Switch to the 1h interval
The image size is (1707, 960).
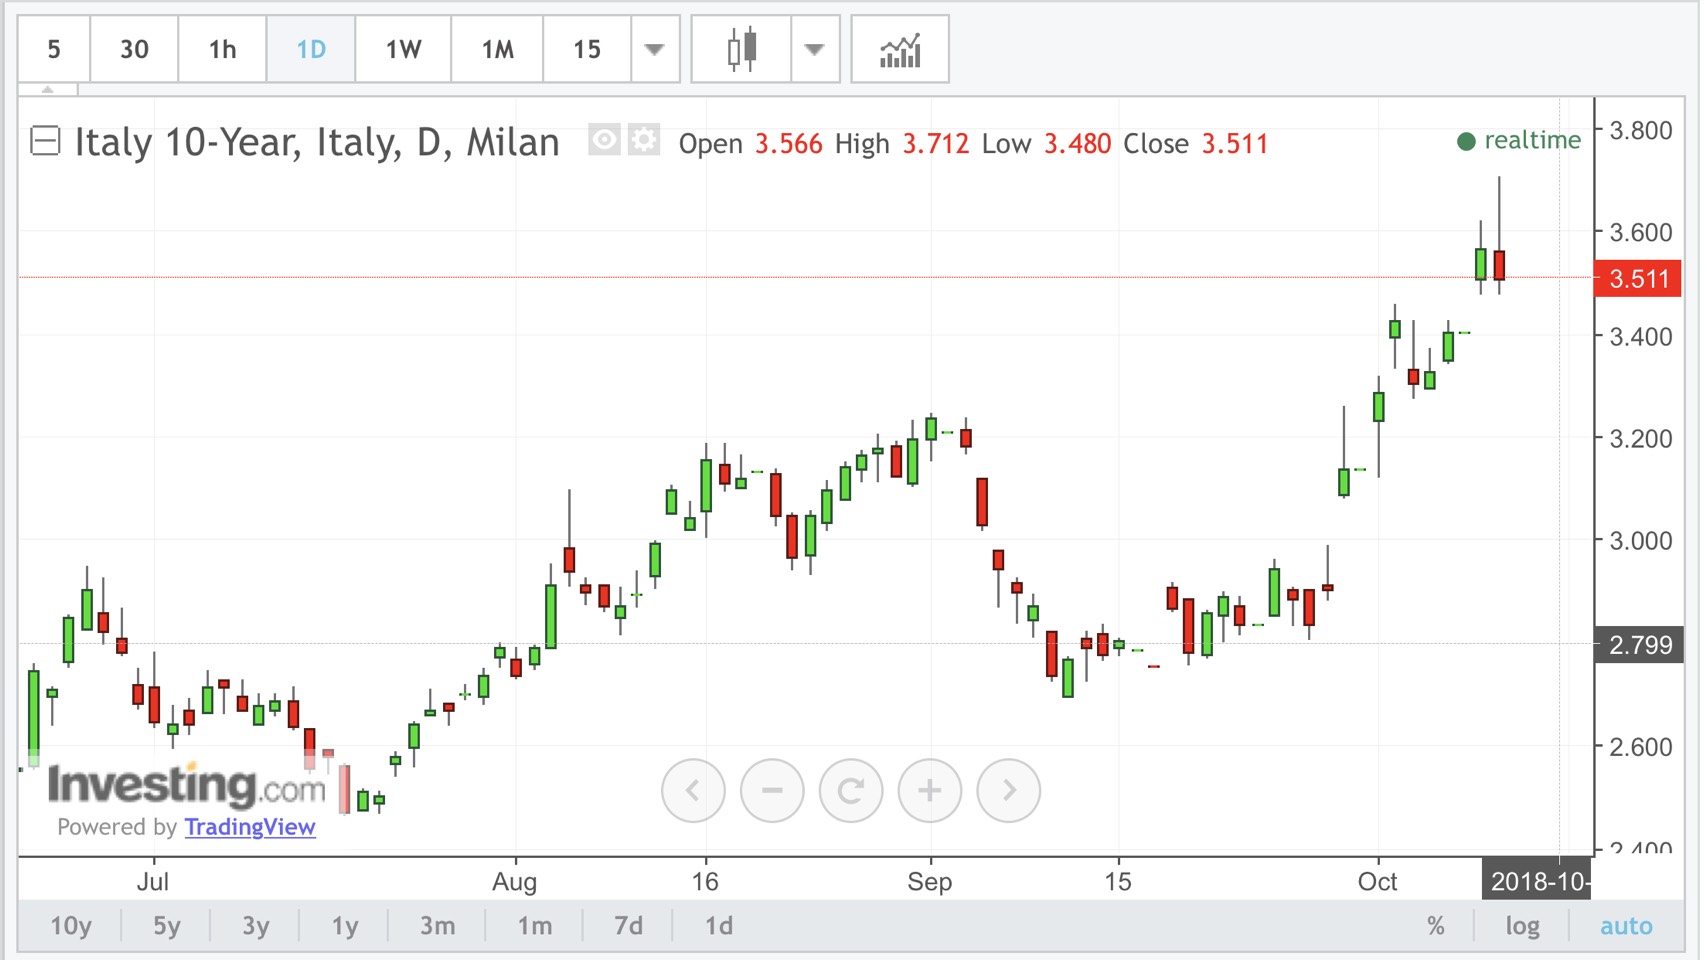tap(222, 49)
